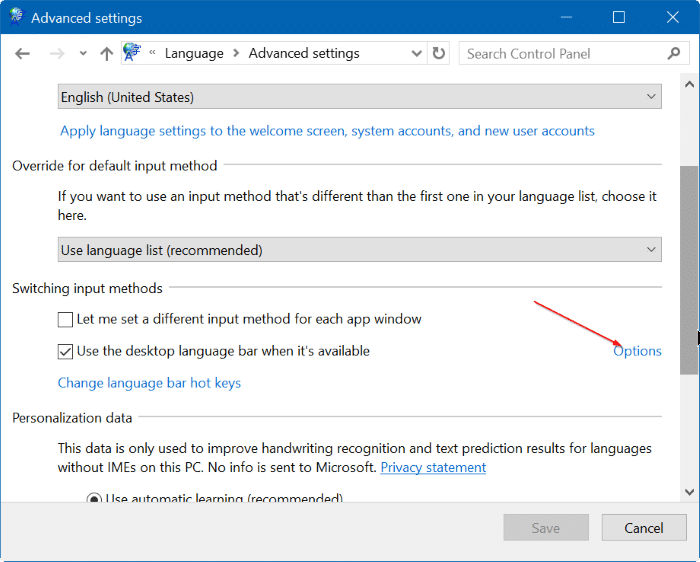
Task: Refresh the Advanced settings page
Action: pos(439,54)
